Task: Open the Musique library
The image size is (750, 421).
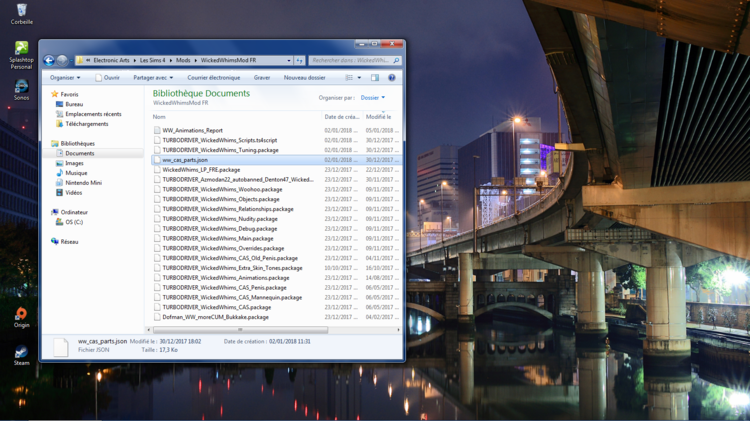Action: (x=76, y=173)
